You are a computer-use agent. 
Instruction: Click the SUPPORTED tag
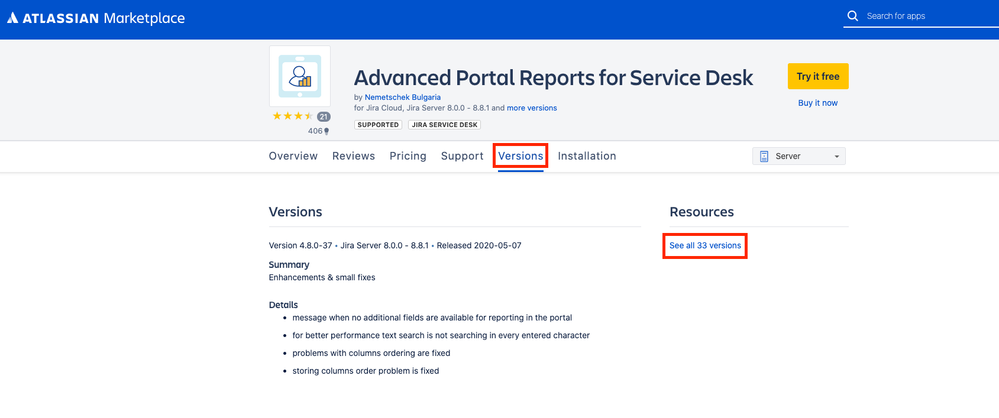point(378,125)
